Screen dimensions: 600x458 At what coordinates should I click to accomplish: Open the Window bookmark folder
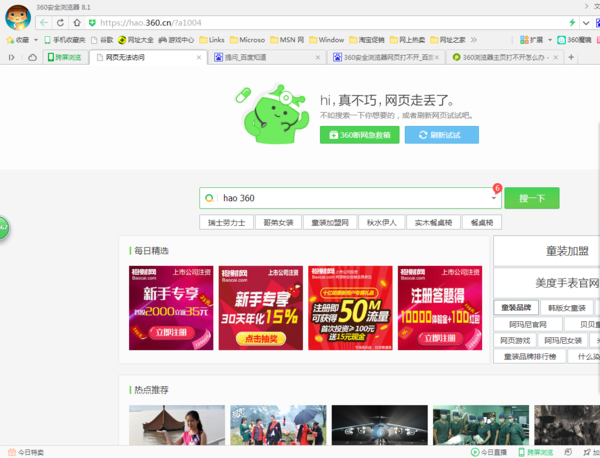coord(326,40)
